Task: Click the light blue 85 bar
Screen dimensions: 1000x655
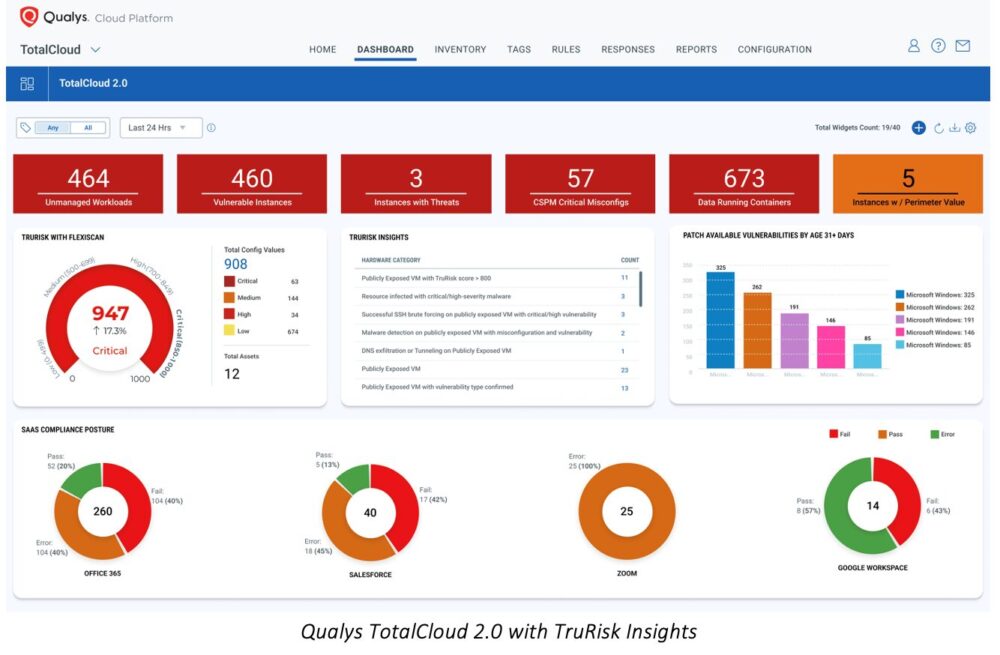Action: point(867,356)
